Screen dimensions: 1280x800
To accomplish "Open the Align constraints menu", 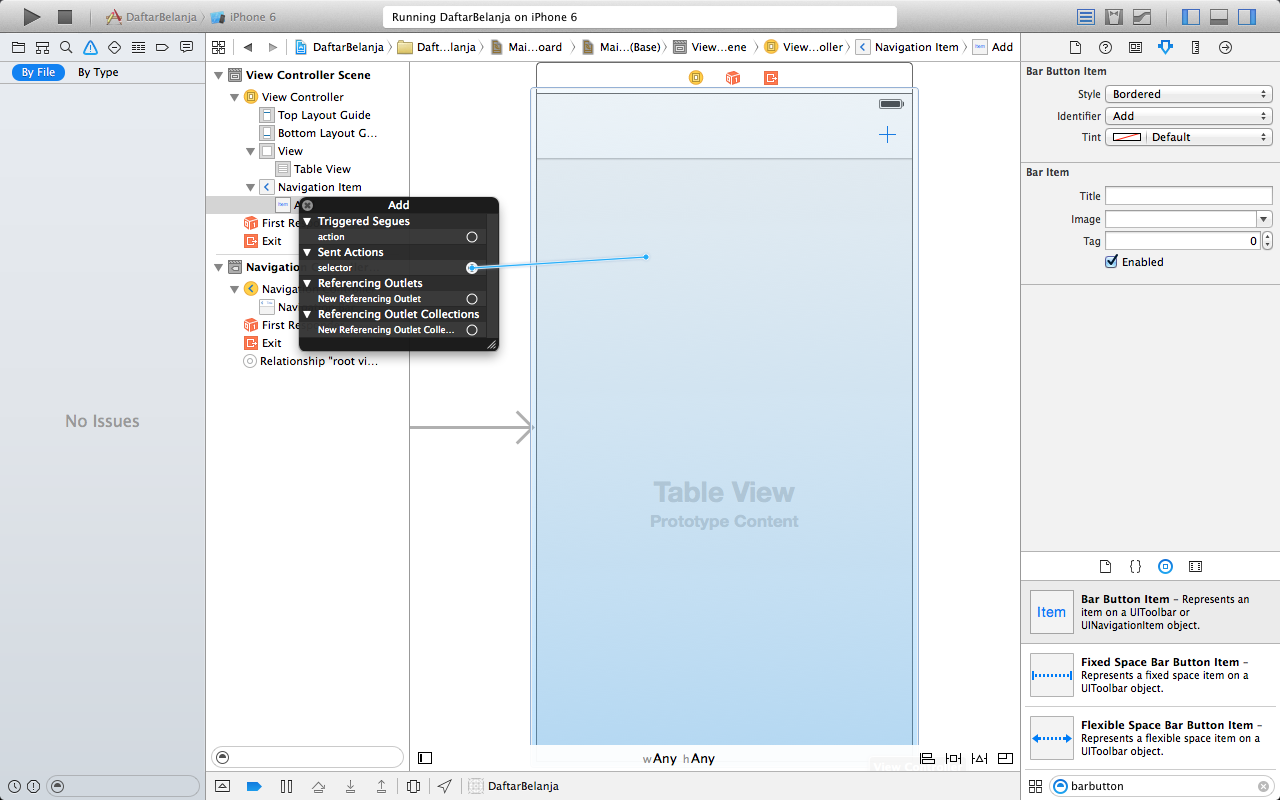I will click(x=925, y=758).
